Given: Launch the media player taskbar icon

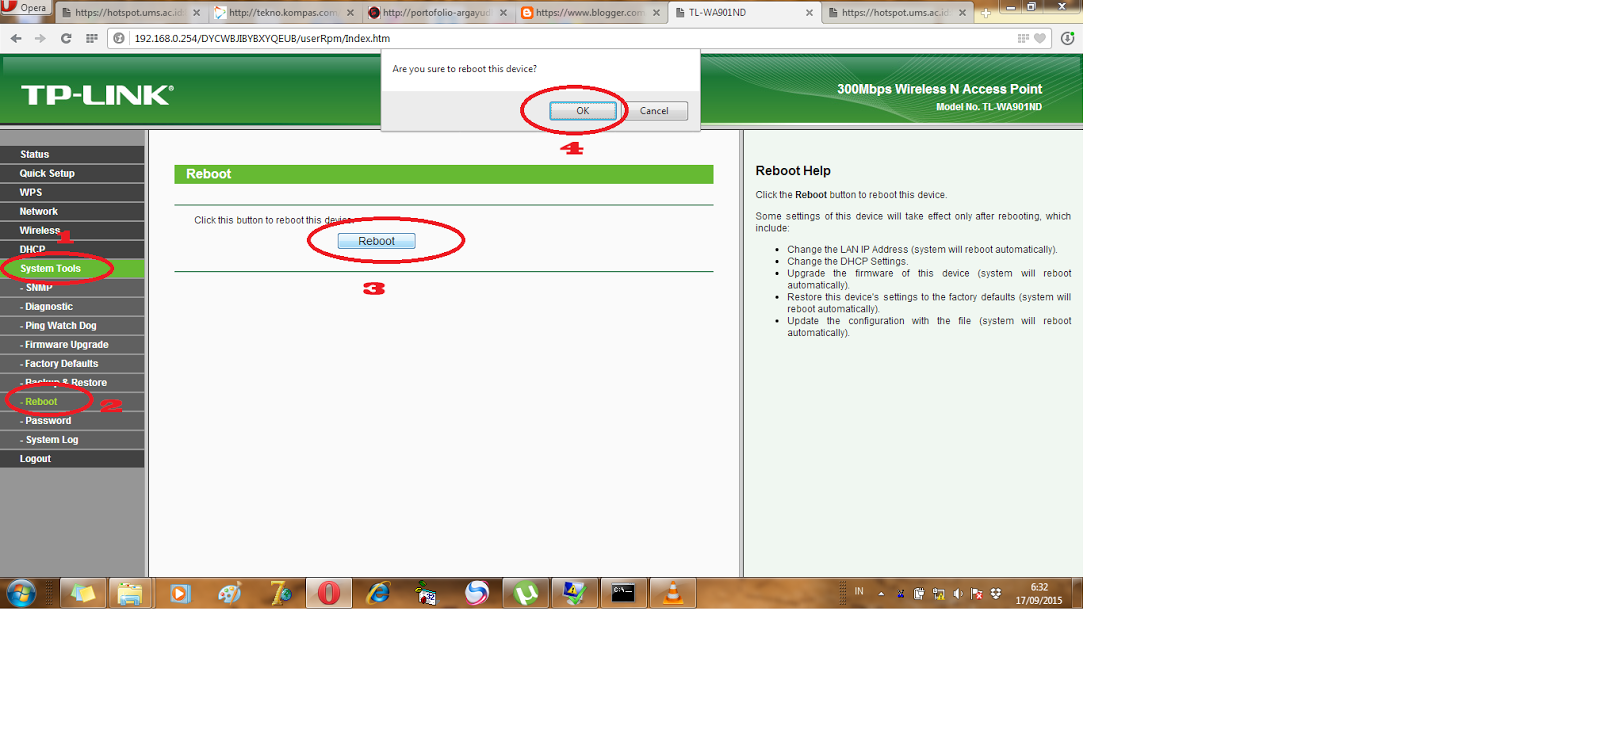Looking at the screenshot, I should click(180, 593).
